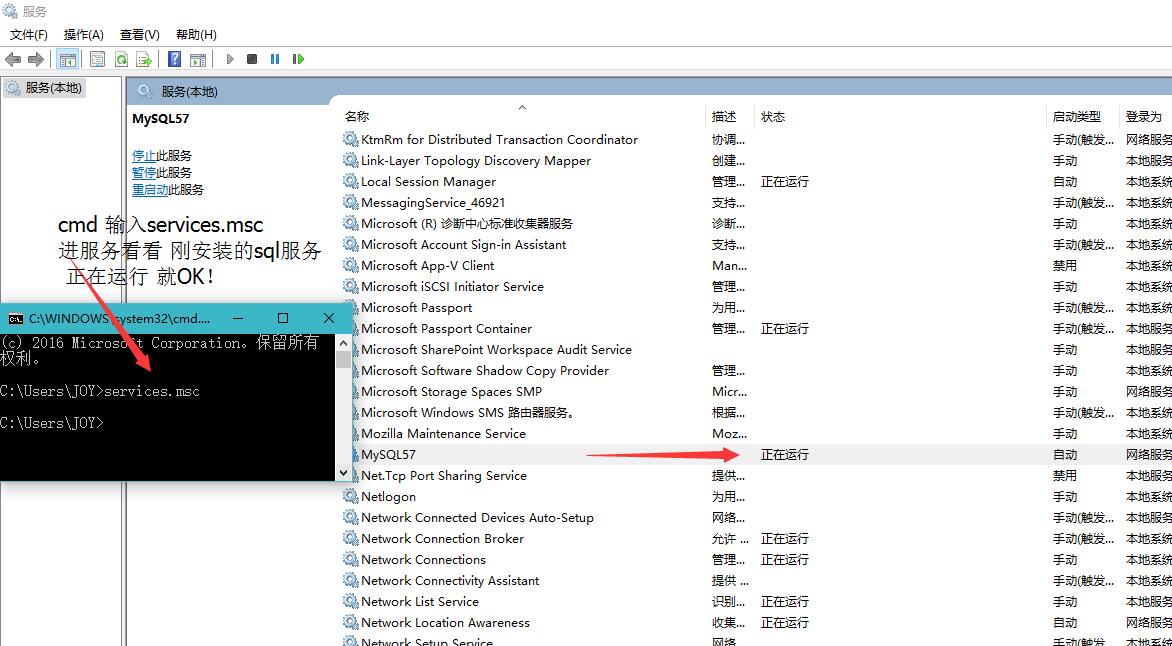Viewport: 1172px width, 646px height.
Task: Click the Restart Service icon
Action: (x=298, y=59)
